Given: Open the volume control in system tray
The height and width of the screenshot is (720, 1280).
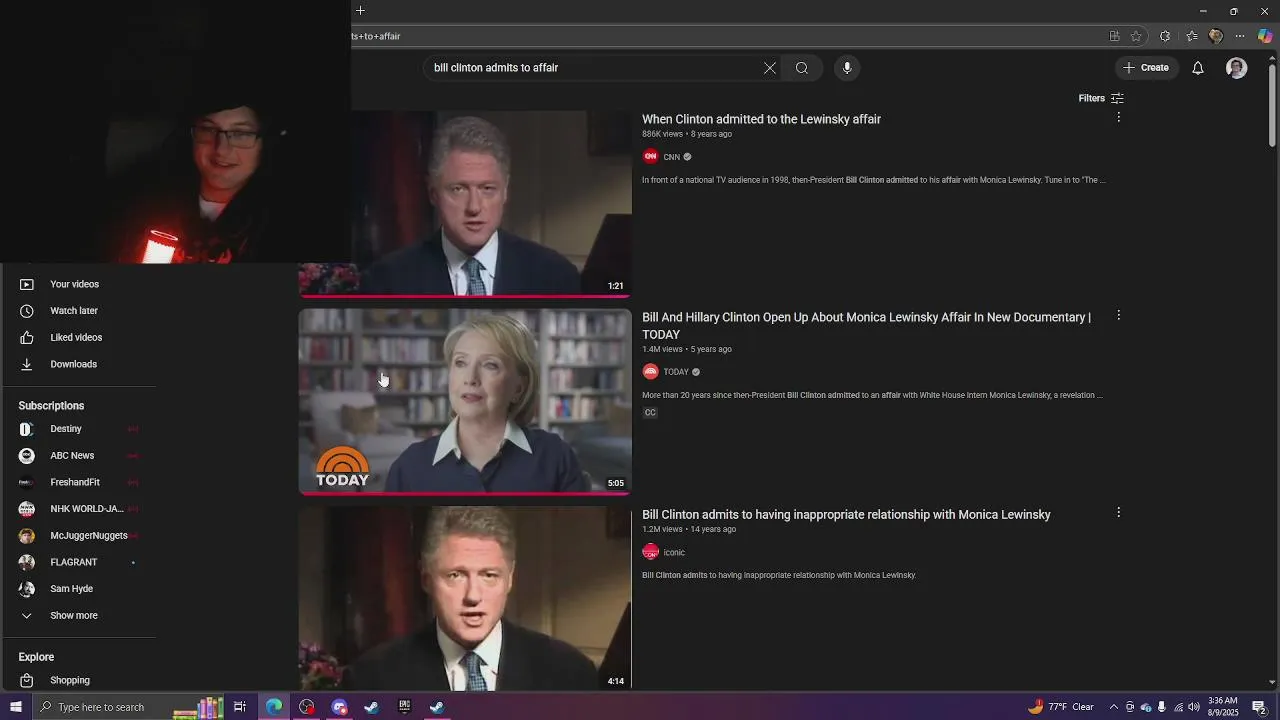Looking at the screenshot, I should [x=1194, y=707].
